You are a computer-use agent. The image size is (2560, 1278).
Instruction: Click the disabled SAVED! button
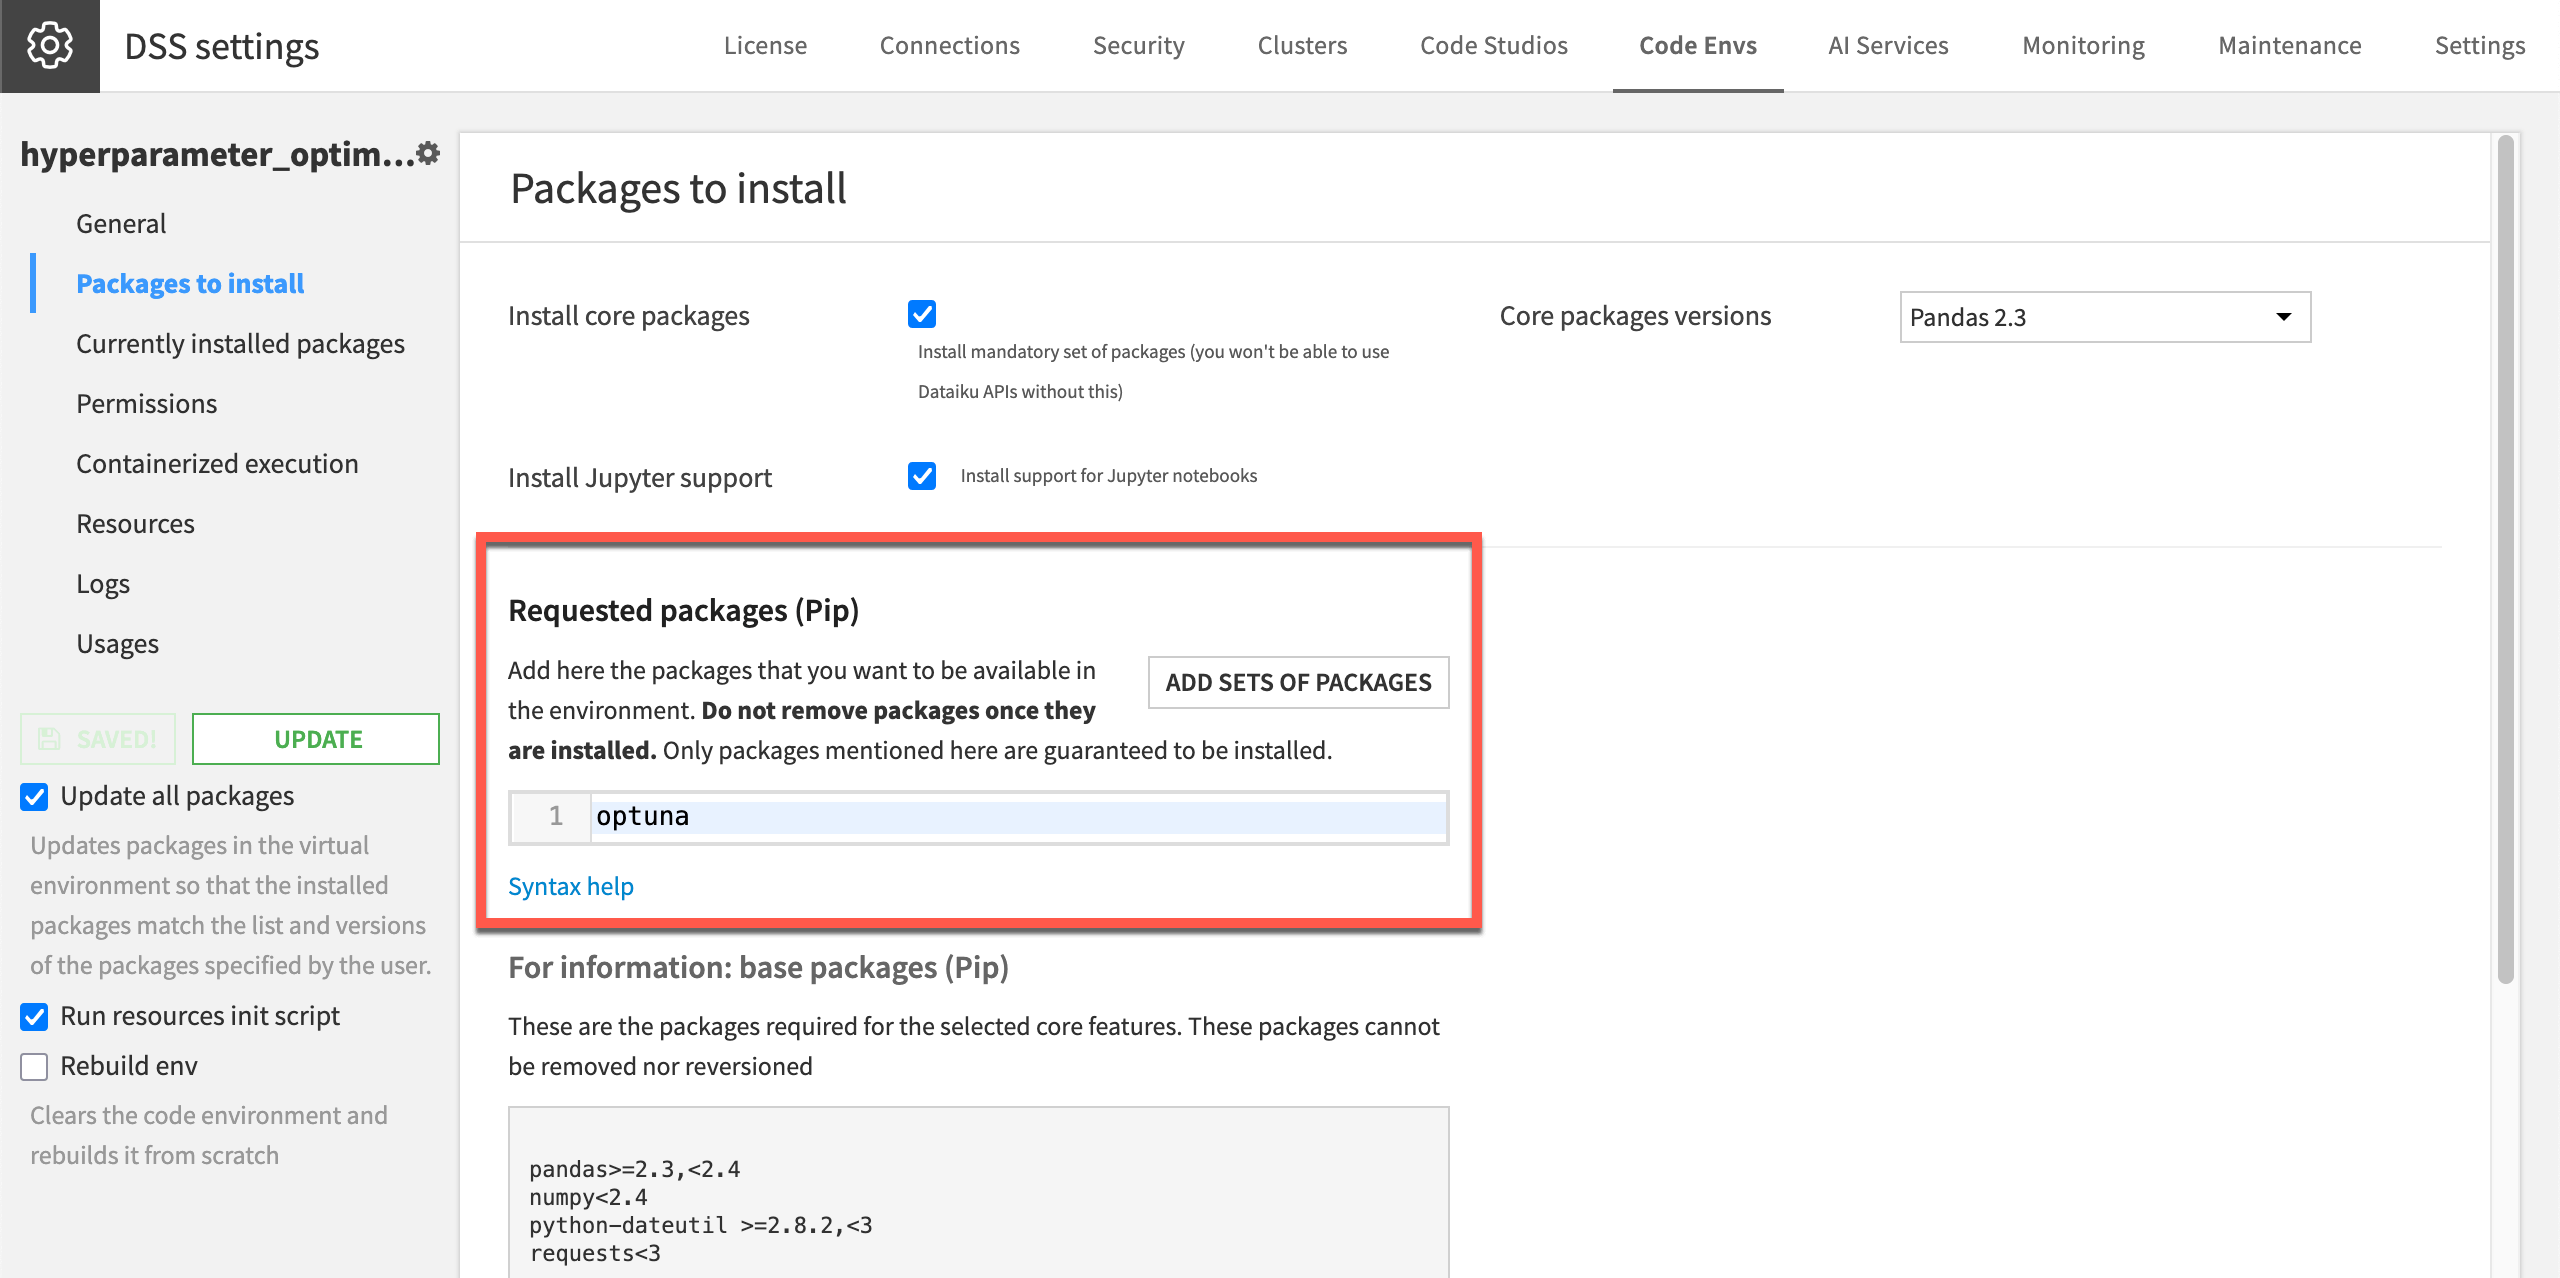(98, 739)
